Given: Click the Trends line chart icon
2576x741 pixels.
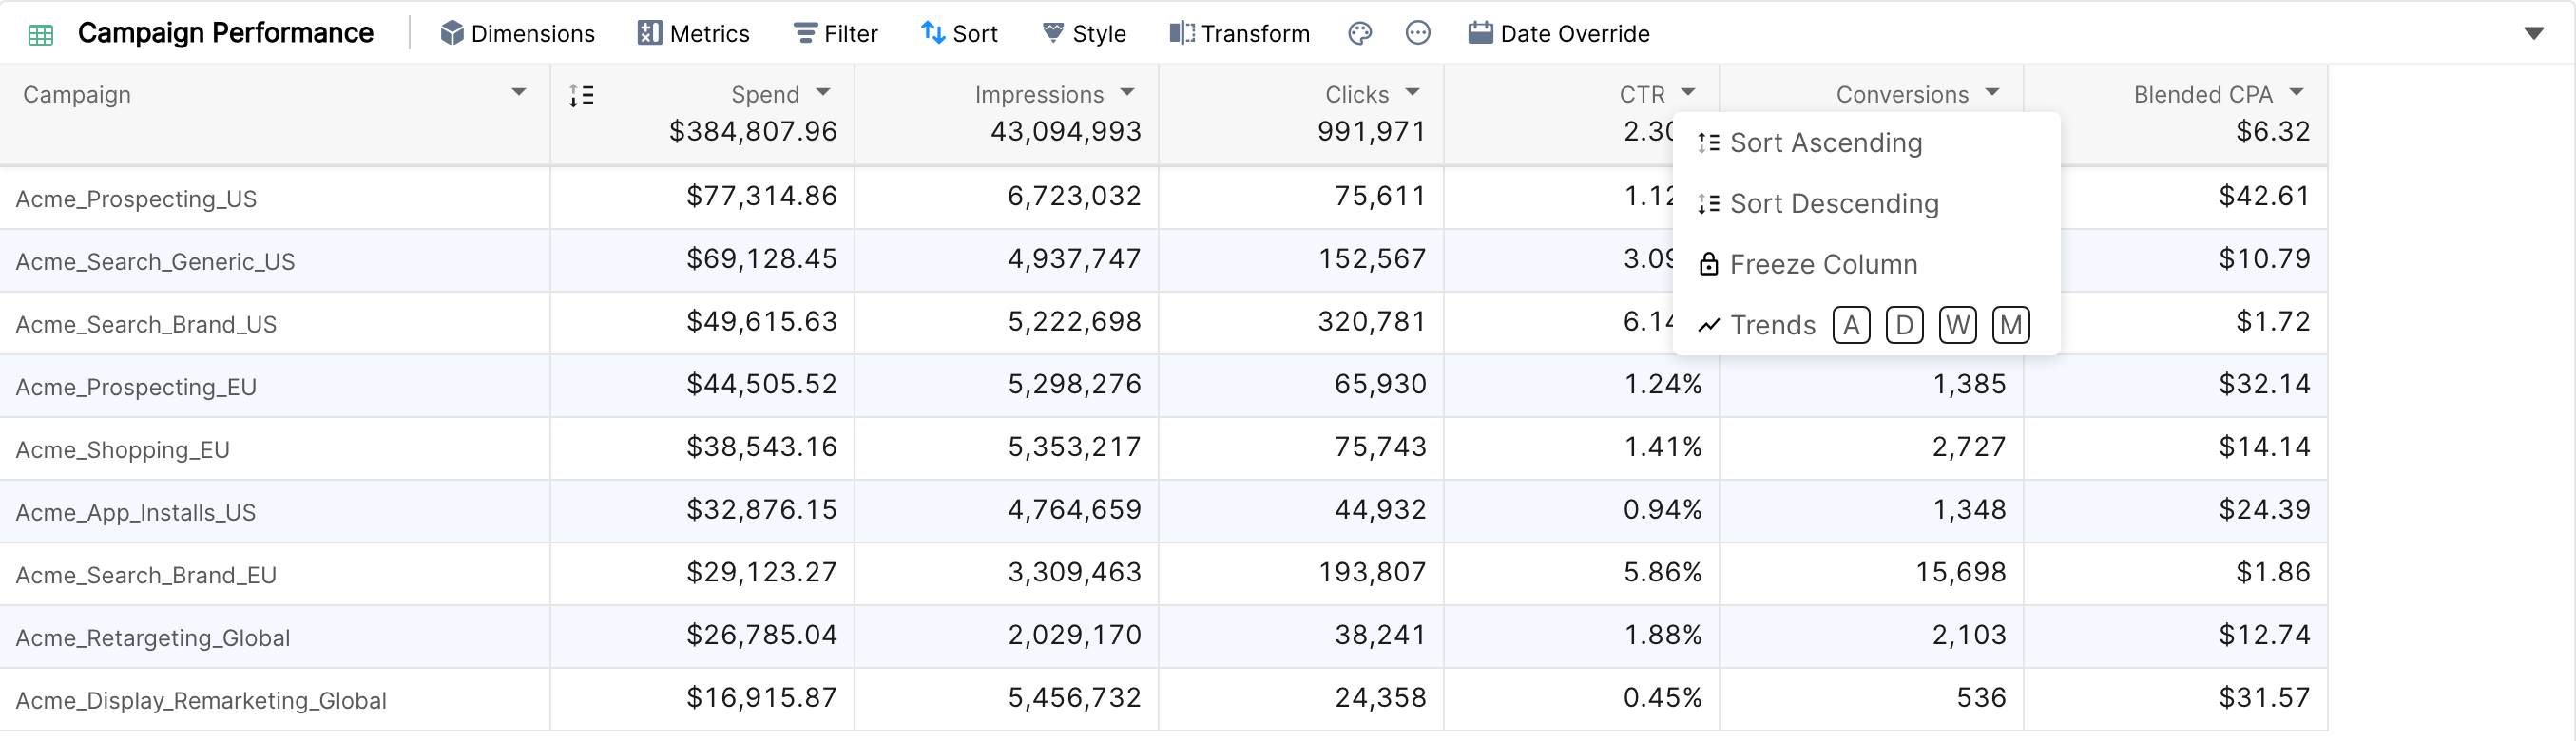Looking at the screenshot, I should pyautogui.click(x=1709, y=325).
